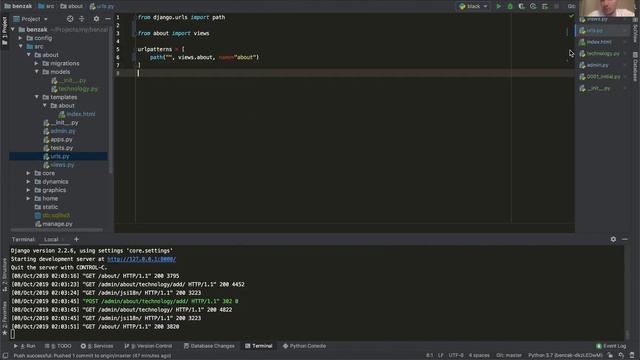The image size is (640, 360).
Task: Open the run configuration dropdown labeled black
Action: 473,6
